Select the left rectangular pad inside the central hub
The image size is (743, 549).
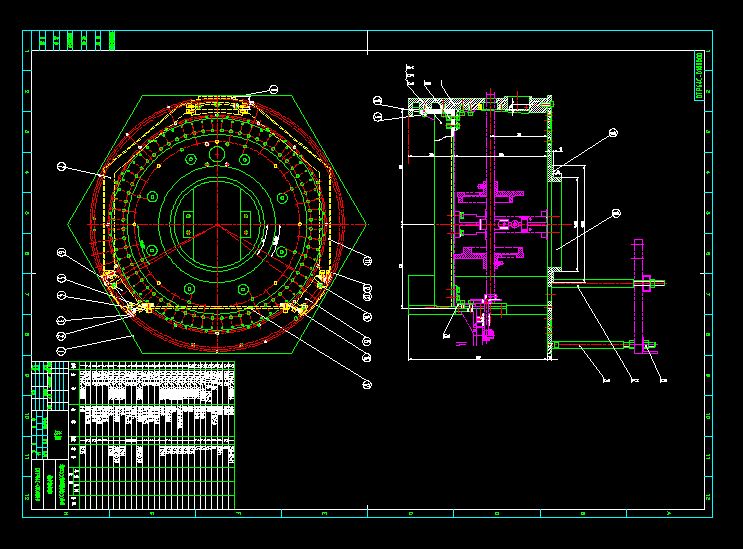pos(189,224)
